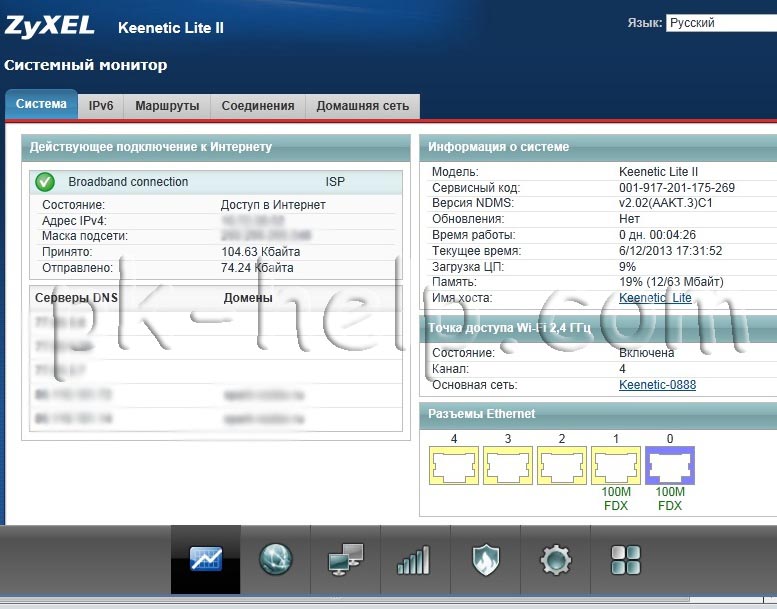Click the Информация о системе panel header
Image resolution: width=777 pixels, height=609 pixels.
[x=598, y=147]
